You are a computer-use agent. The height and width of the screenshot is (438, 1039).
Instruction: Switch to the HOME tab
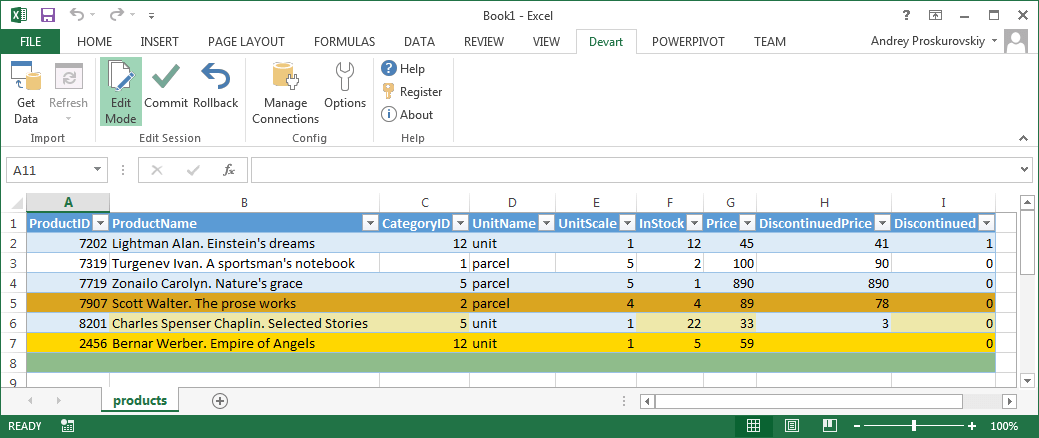coord(95,42)
